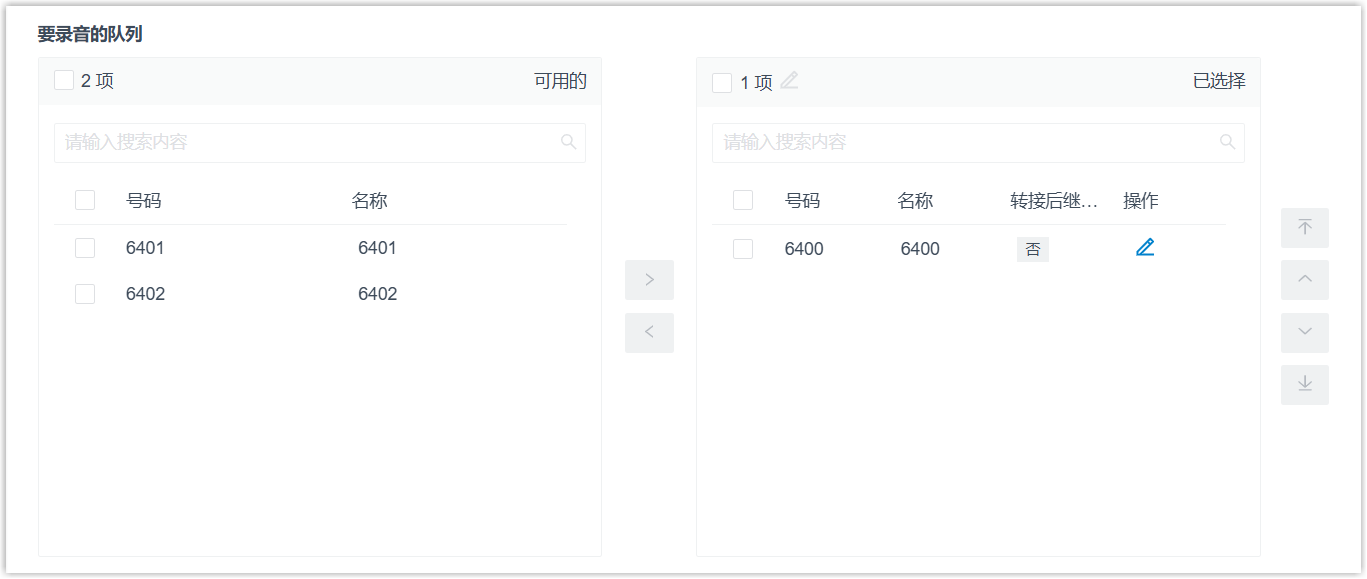The width and height of the screenshot is (1367, 579).
Task: Move selected queue up one position
Action: coord(1305,280)
